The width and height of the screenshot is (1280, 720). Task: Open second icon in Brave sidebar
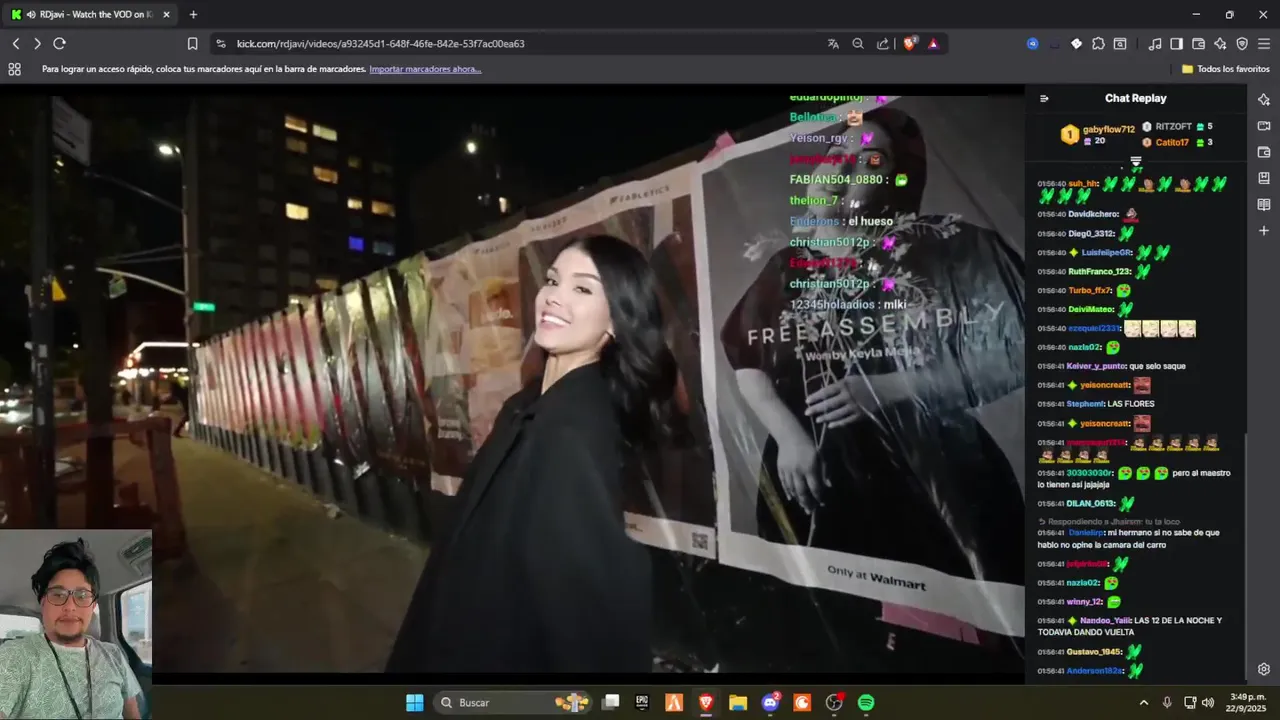tap(1264, 126)
